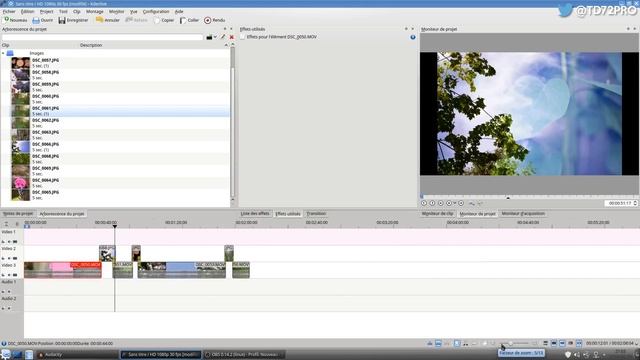Click the Audacity taskbar entry
This screenshot has height=360, width=640.
pos(77,355)
